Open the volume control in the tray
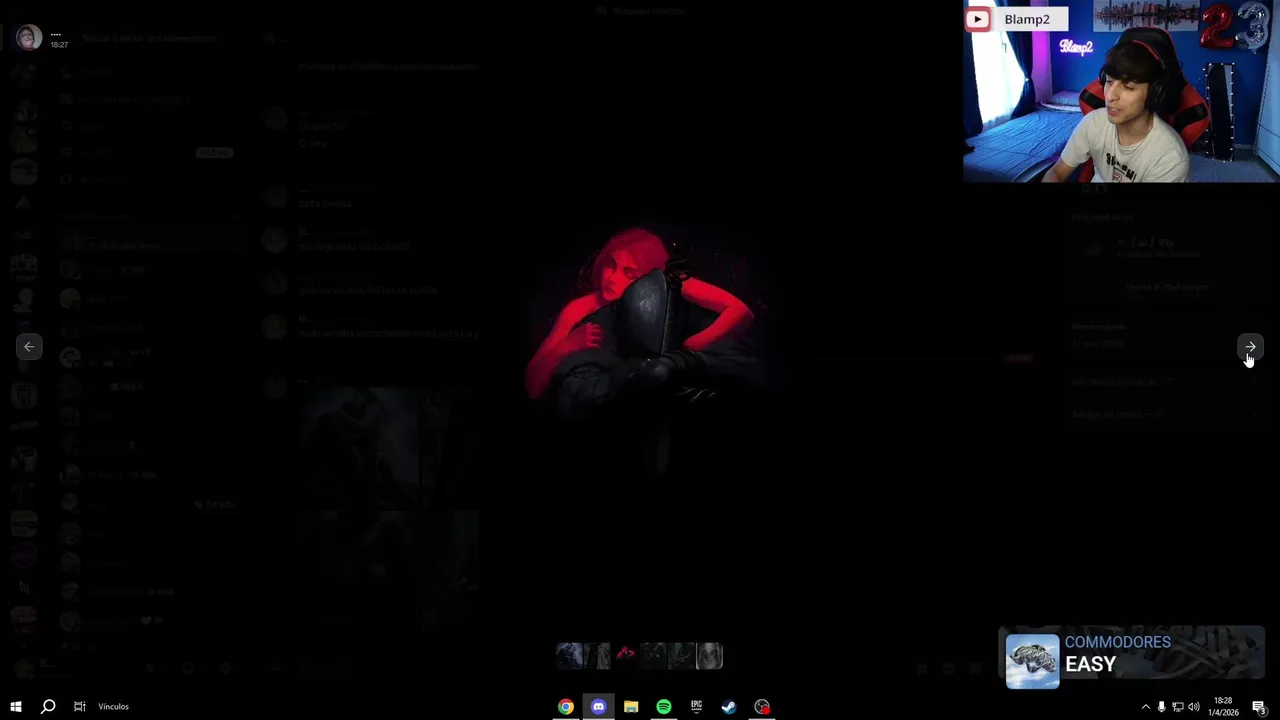Screen dimensions: 1280x720 click(1193, 707)
